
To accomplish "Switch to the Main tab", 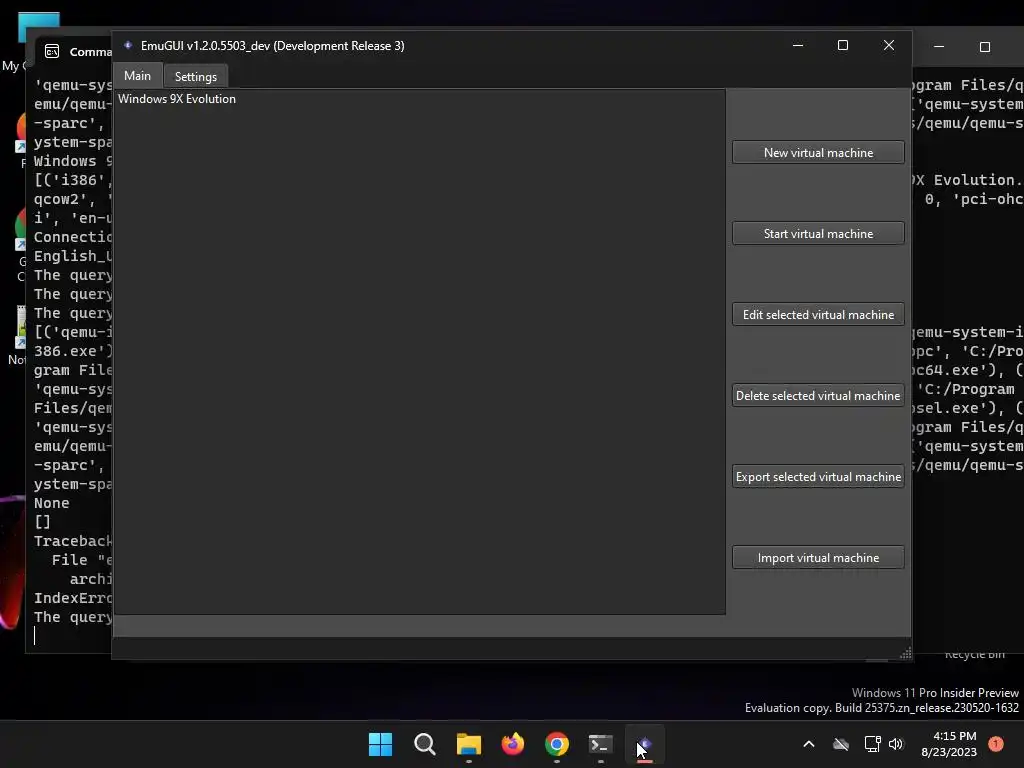I will (x=137, y=76).
